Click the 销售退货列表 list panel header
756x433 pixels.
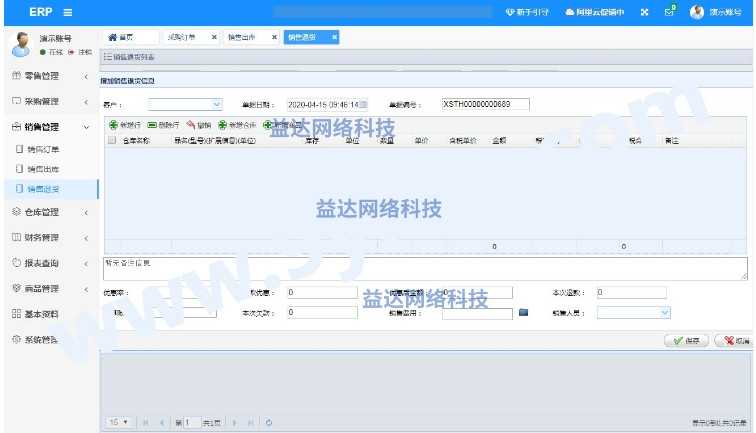[x=426, y=57]
